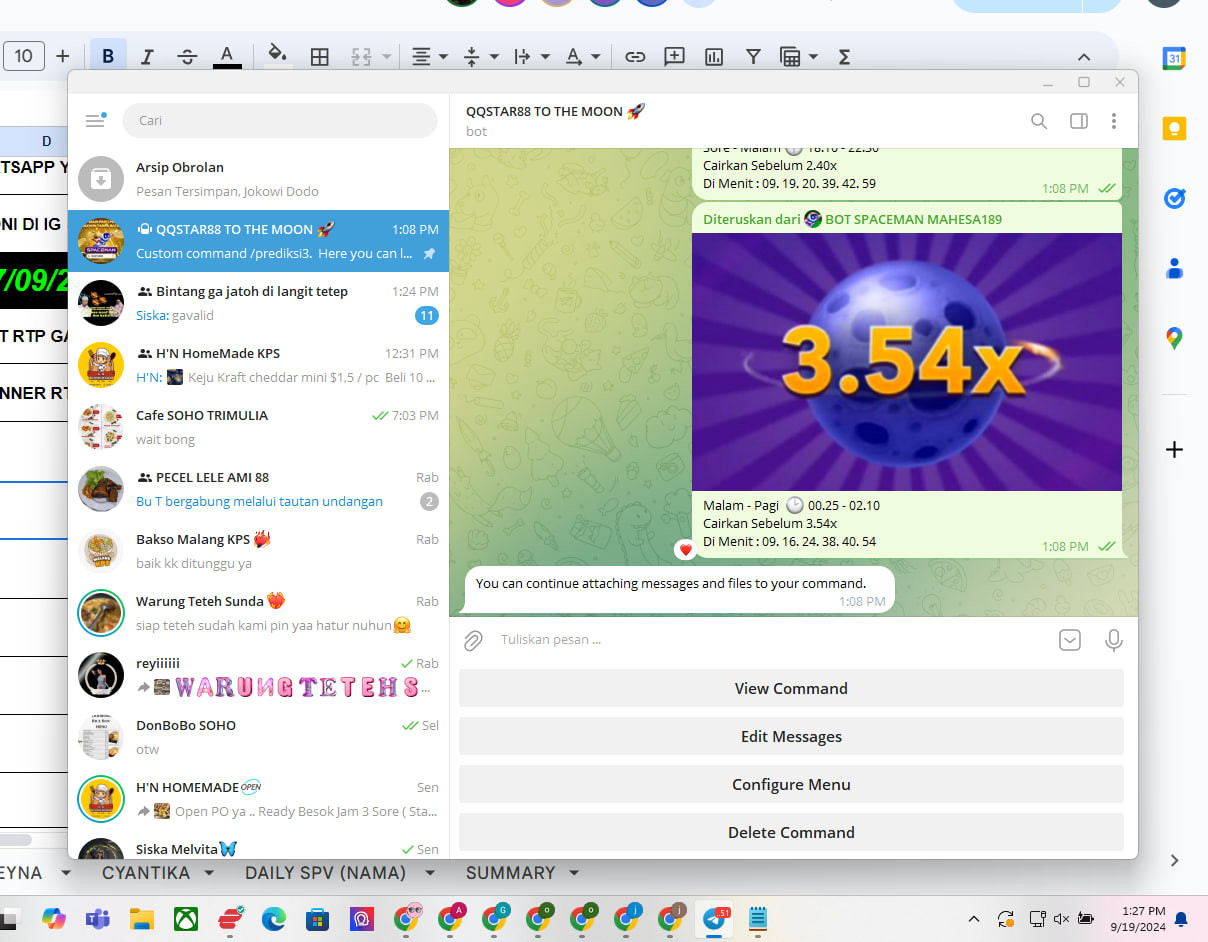
Task: Search within the QQSTAR88 chat
Action: pos(1039,121)
